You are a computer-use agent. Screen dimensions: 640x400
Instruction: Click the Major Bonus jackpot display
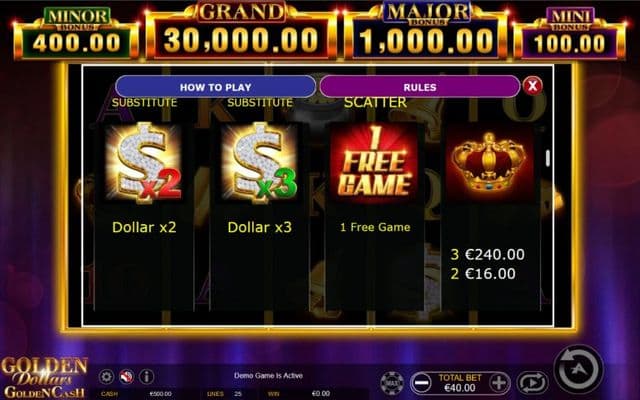click(427, 31)
